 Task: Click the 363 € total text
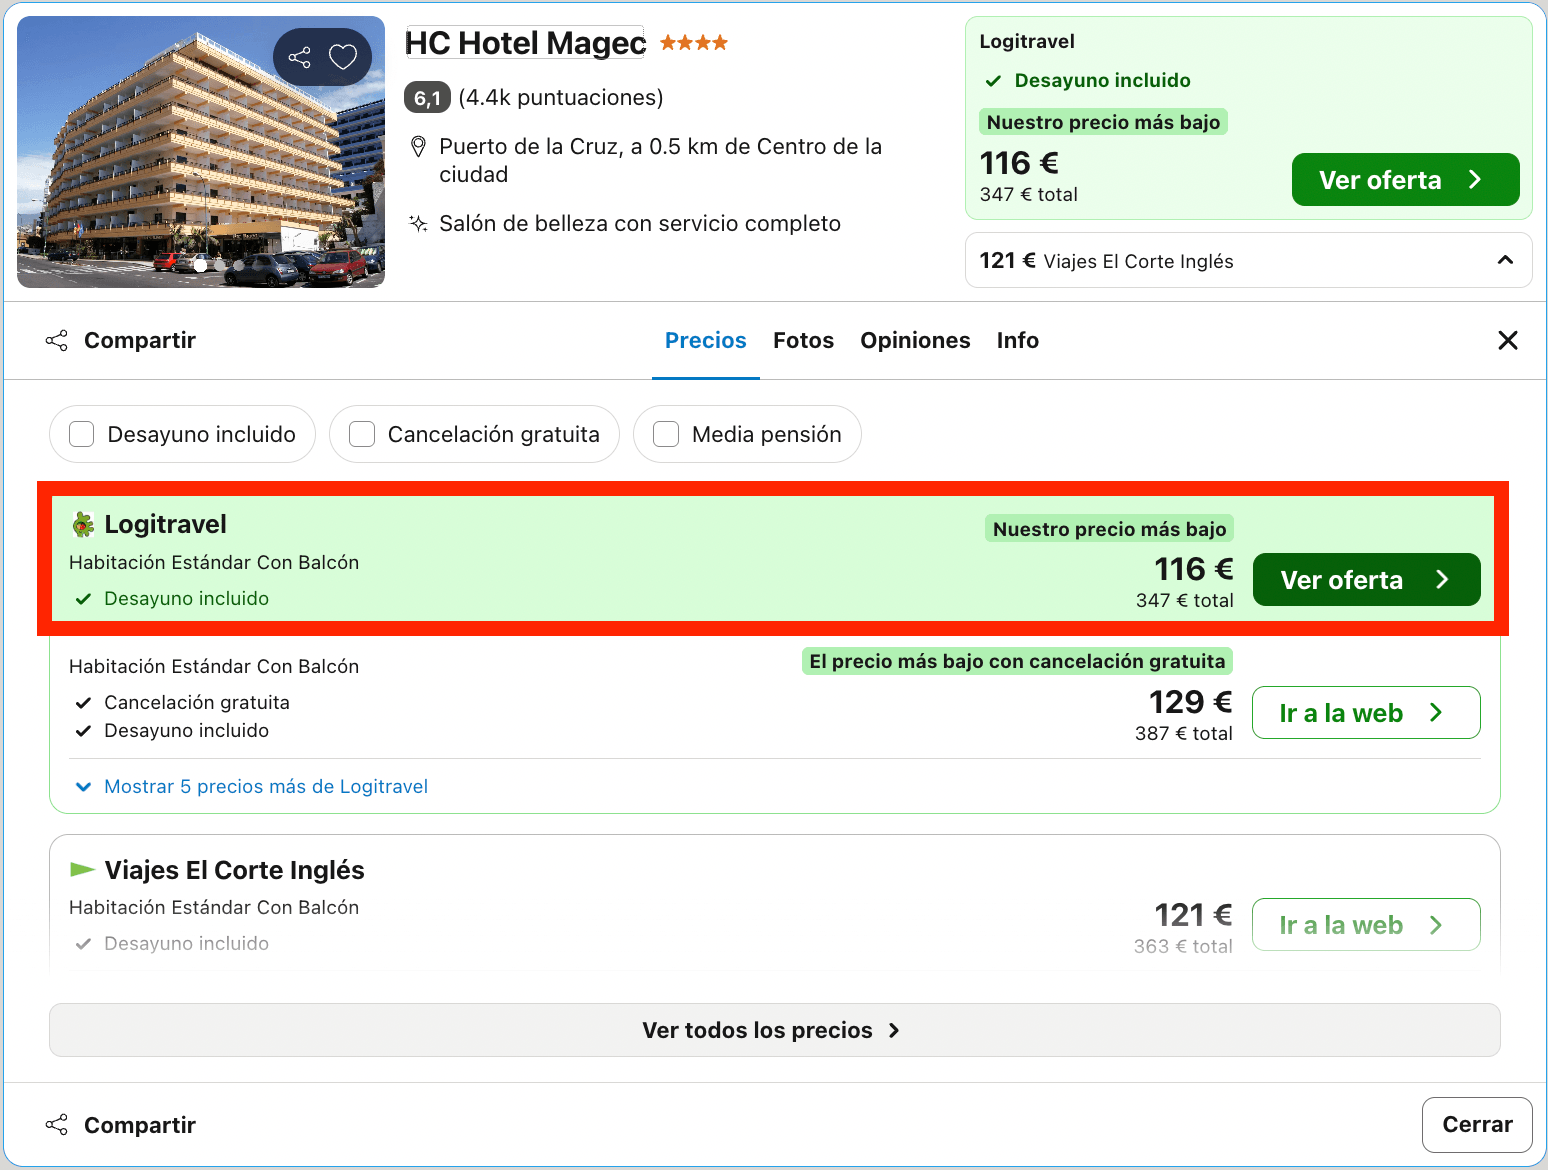point(1183,946)
